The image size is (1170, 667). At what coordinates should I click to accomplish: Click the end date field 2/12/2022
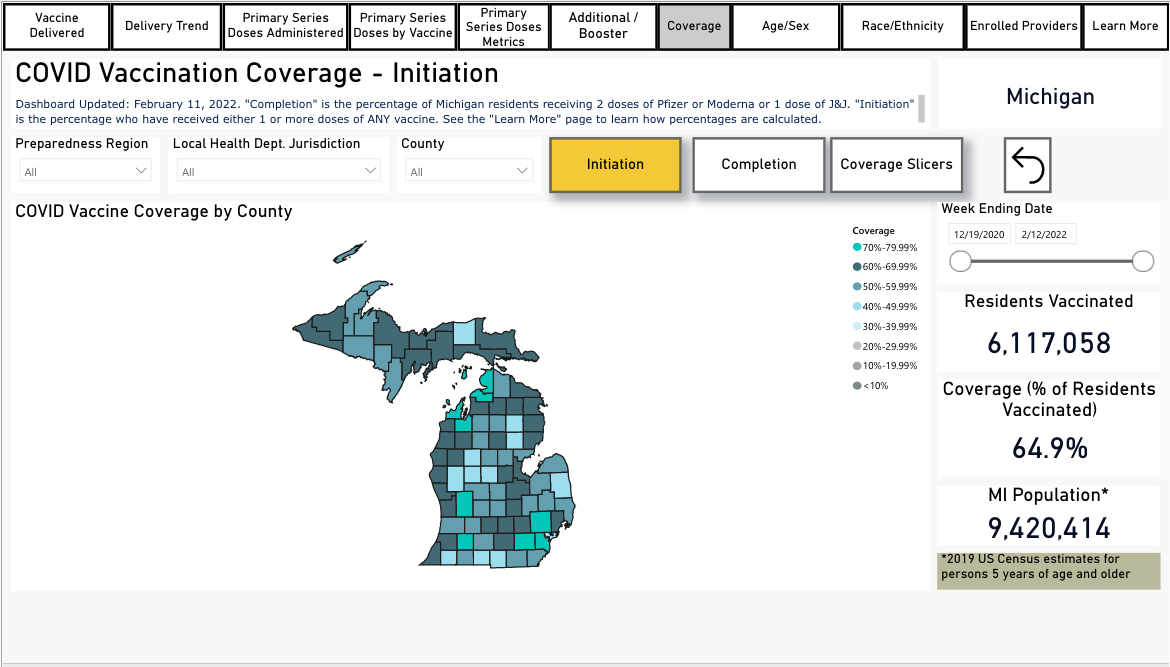click(x=1044, y=234)
